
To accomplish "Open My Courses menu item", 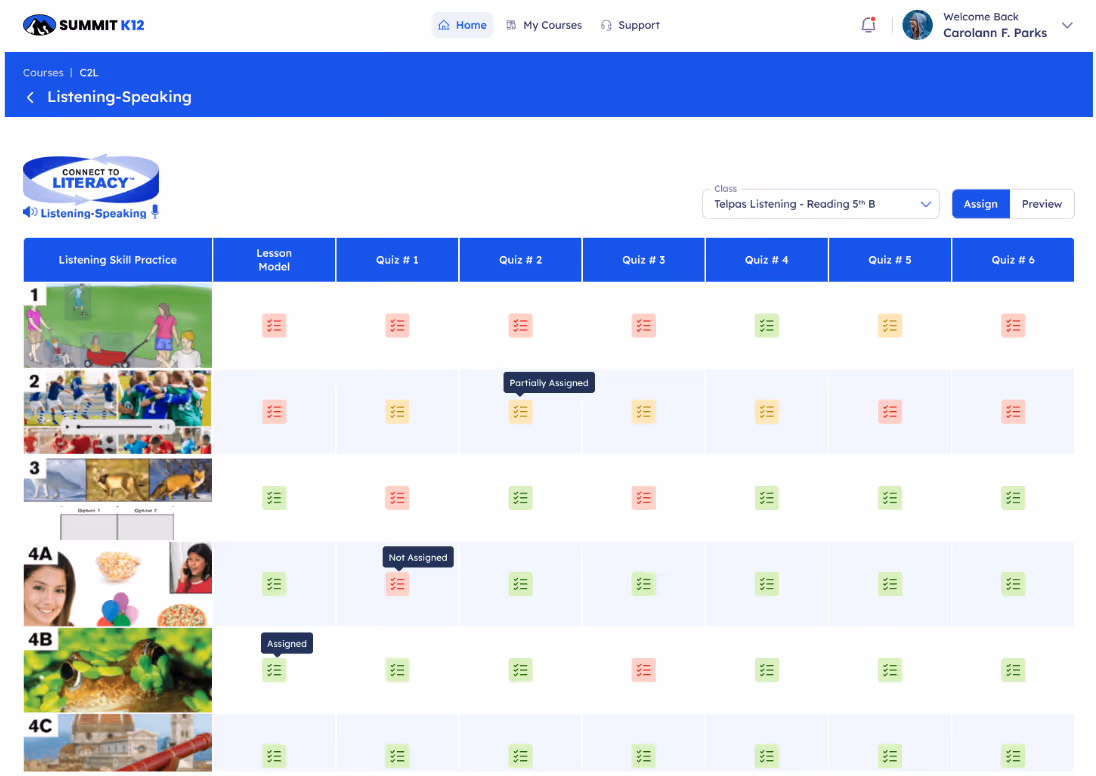I will (x=544, y=25).
